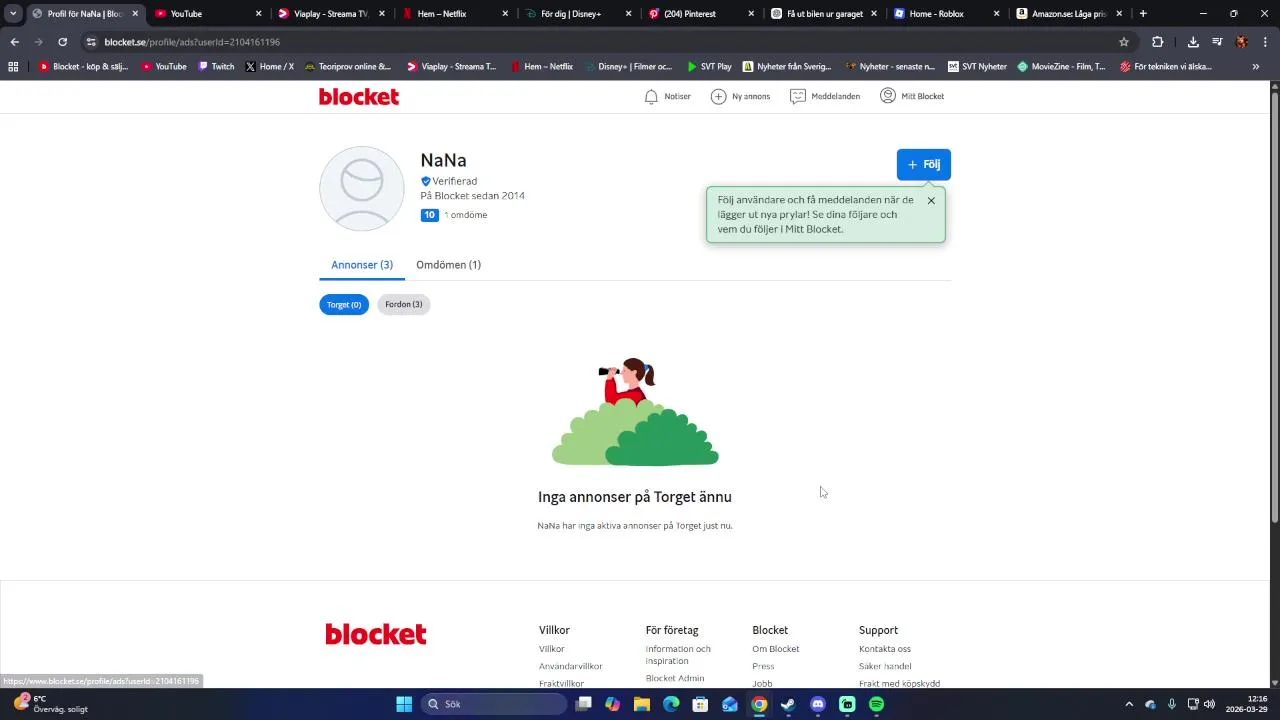
Task: Open Meddelanden chat bubble icon
Action: coord(798,96)
